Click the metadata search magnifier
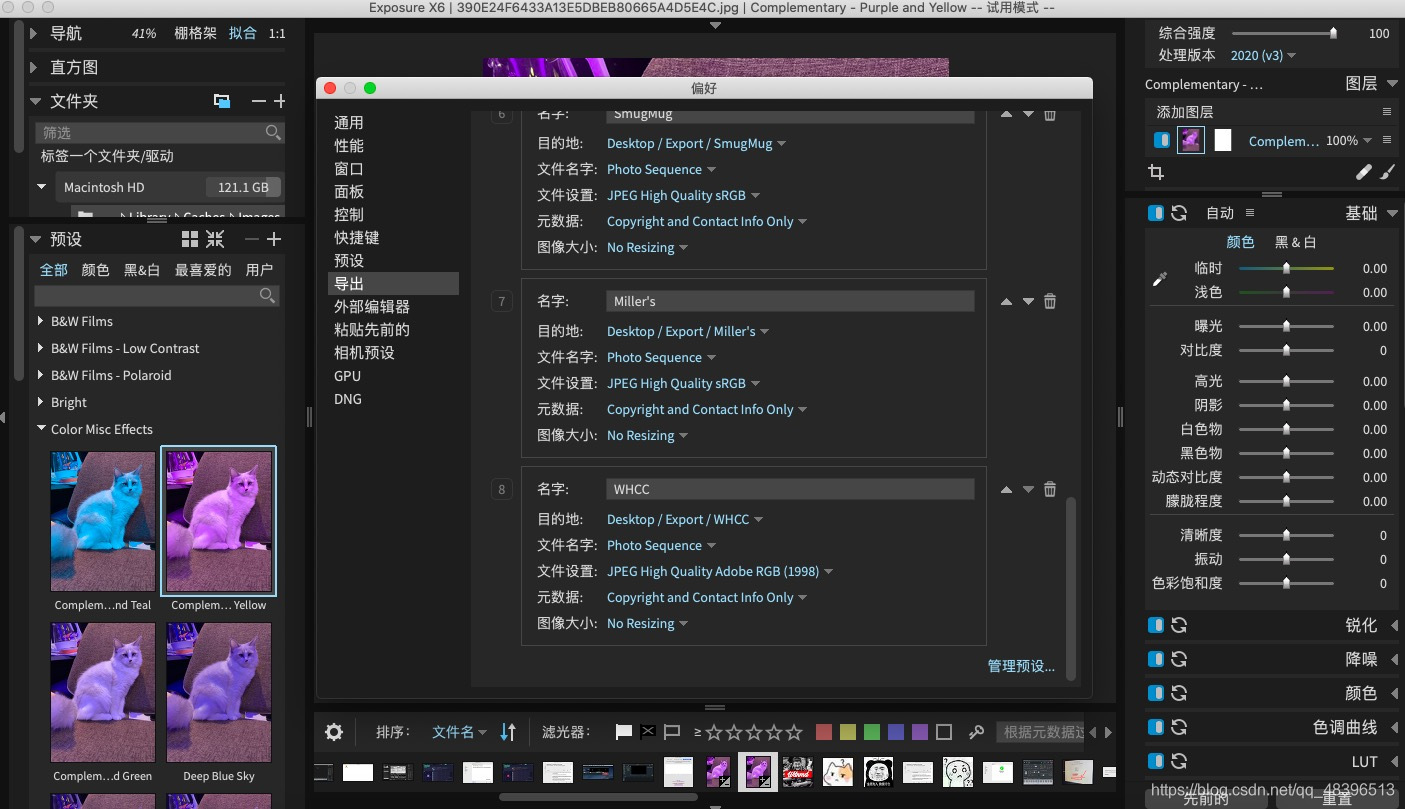Image resolution: width=1405 pixels, height=809 pixels. point(977,732)
